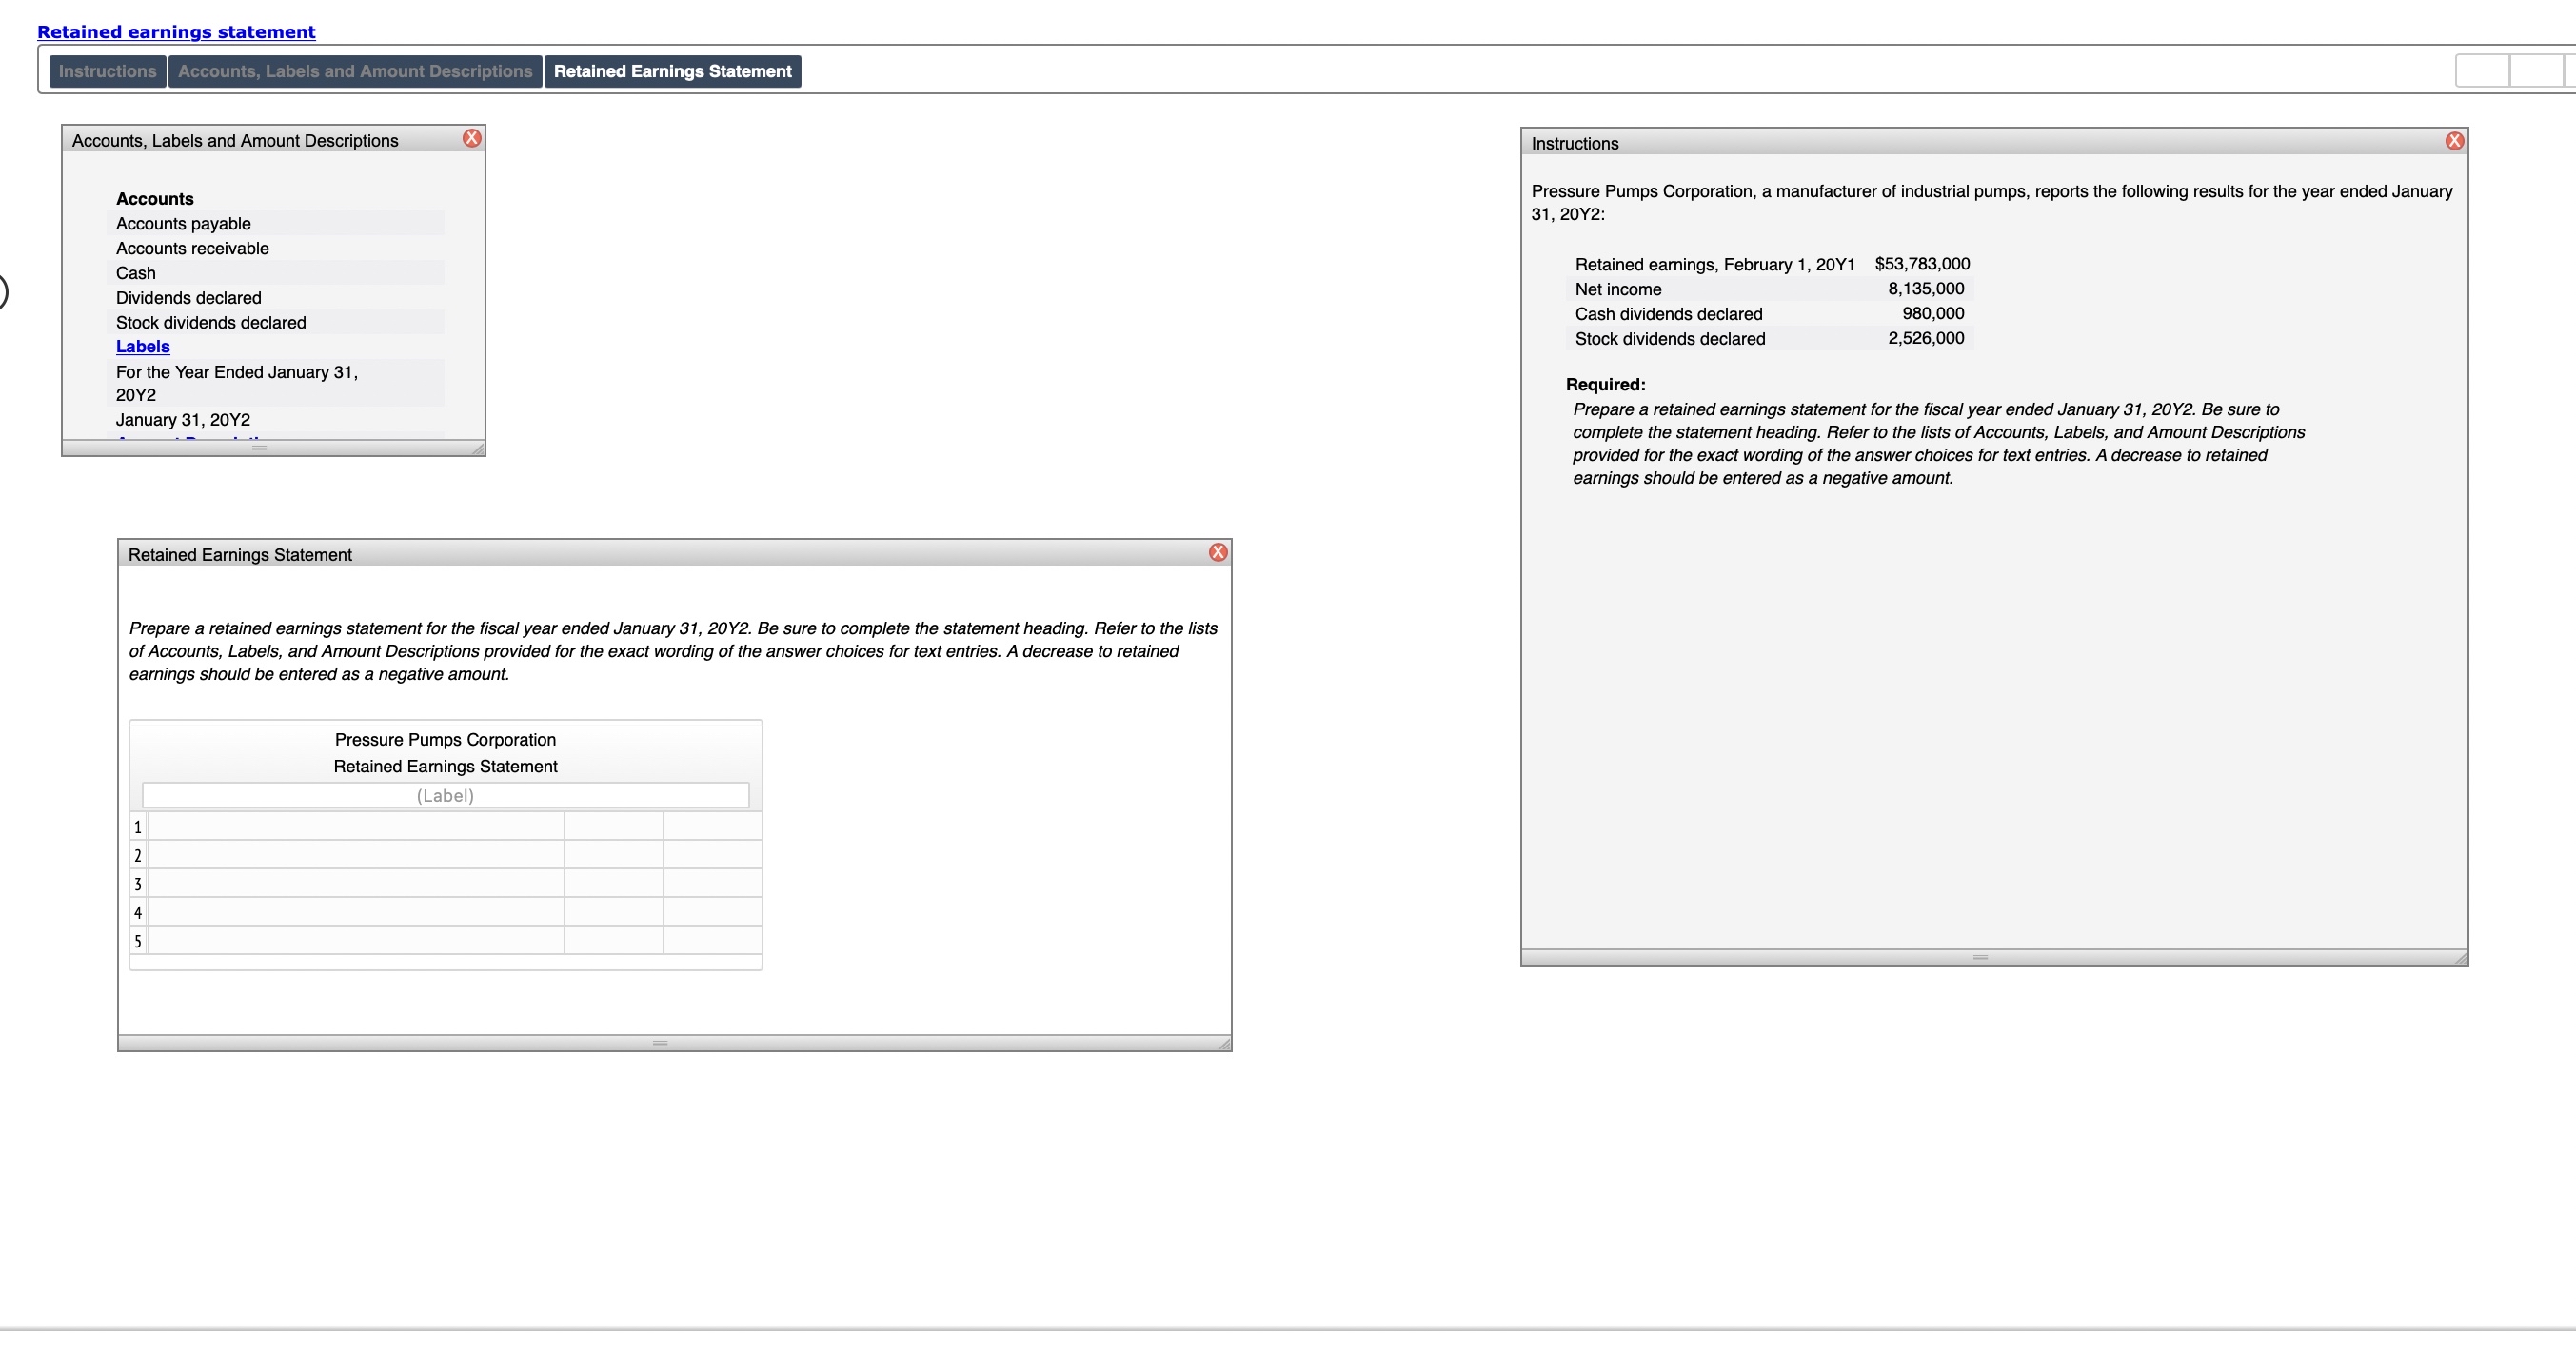Switch to the Accounts, Labels and Amount Descriptions tab
Viewport: 2576px width, 1356px height.
[354, 70]
